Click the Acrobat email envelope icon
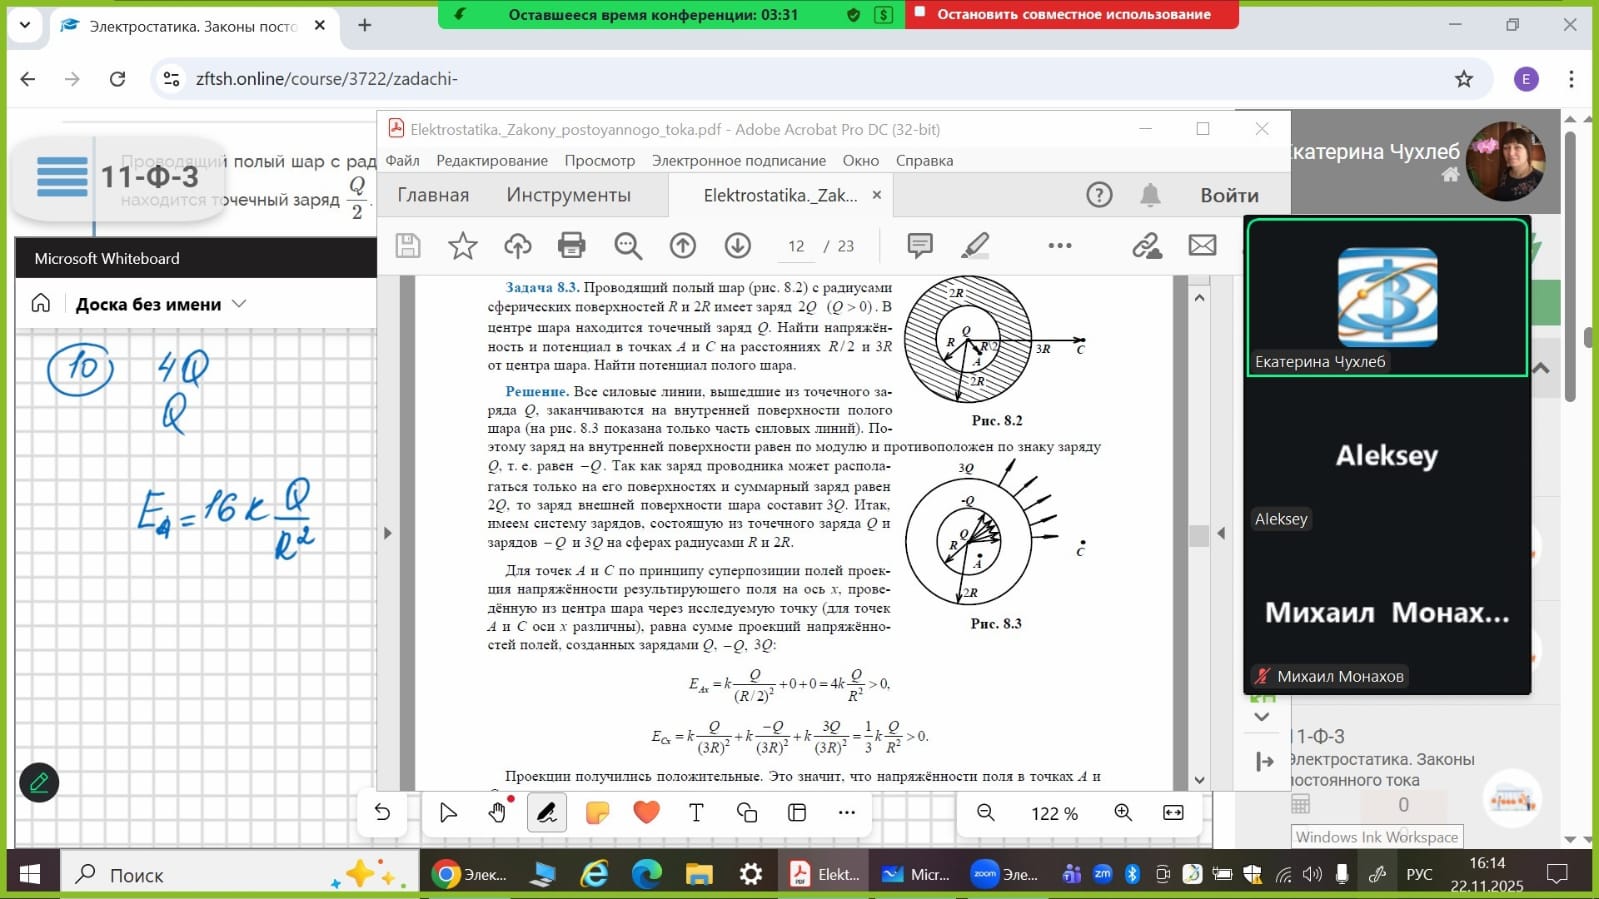This screenshot has width=1599, height=899. pyautogui.click(x=1202, y=245)
